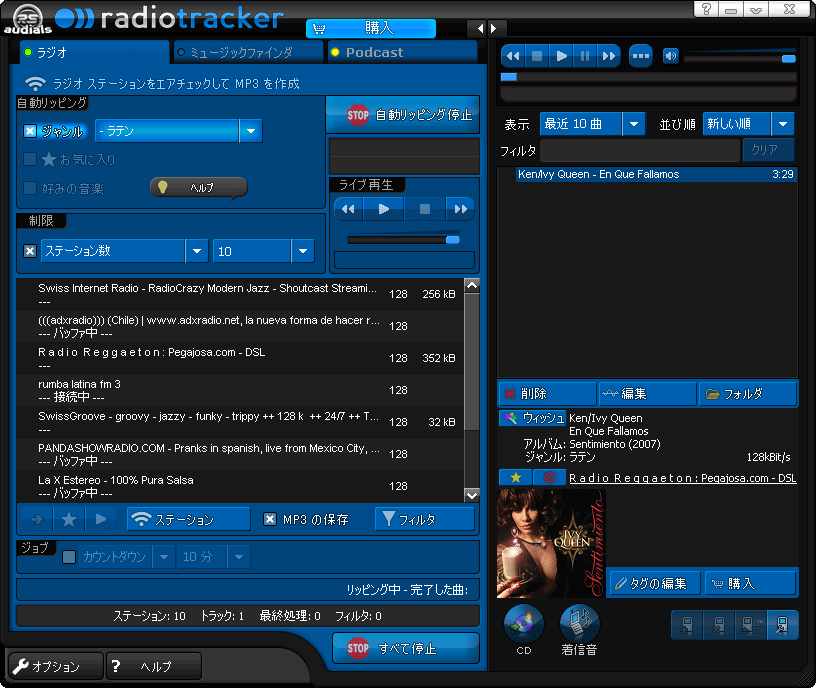The width and height of the screenshot is (816, 688).
Task: Open the Radio Reggaeton Pegajosa.com link
Action: (x=682, y=478)
